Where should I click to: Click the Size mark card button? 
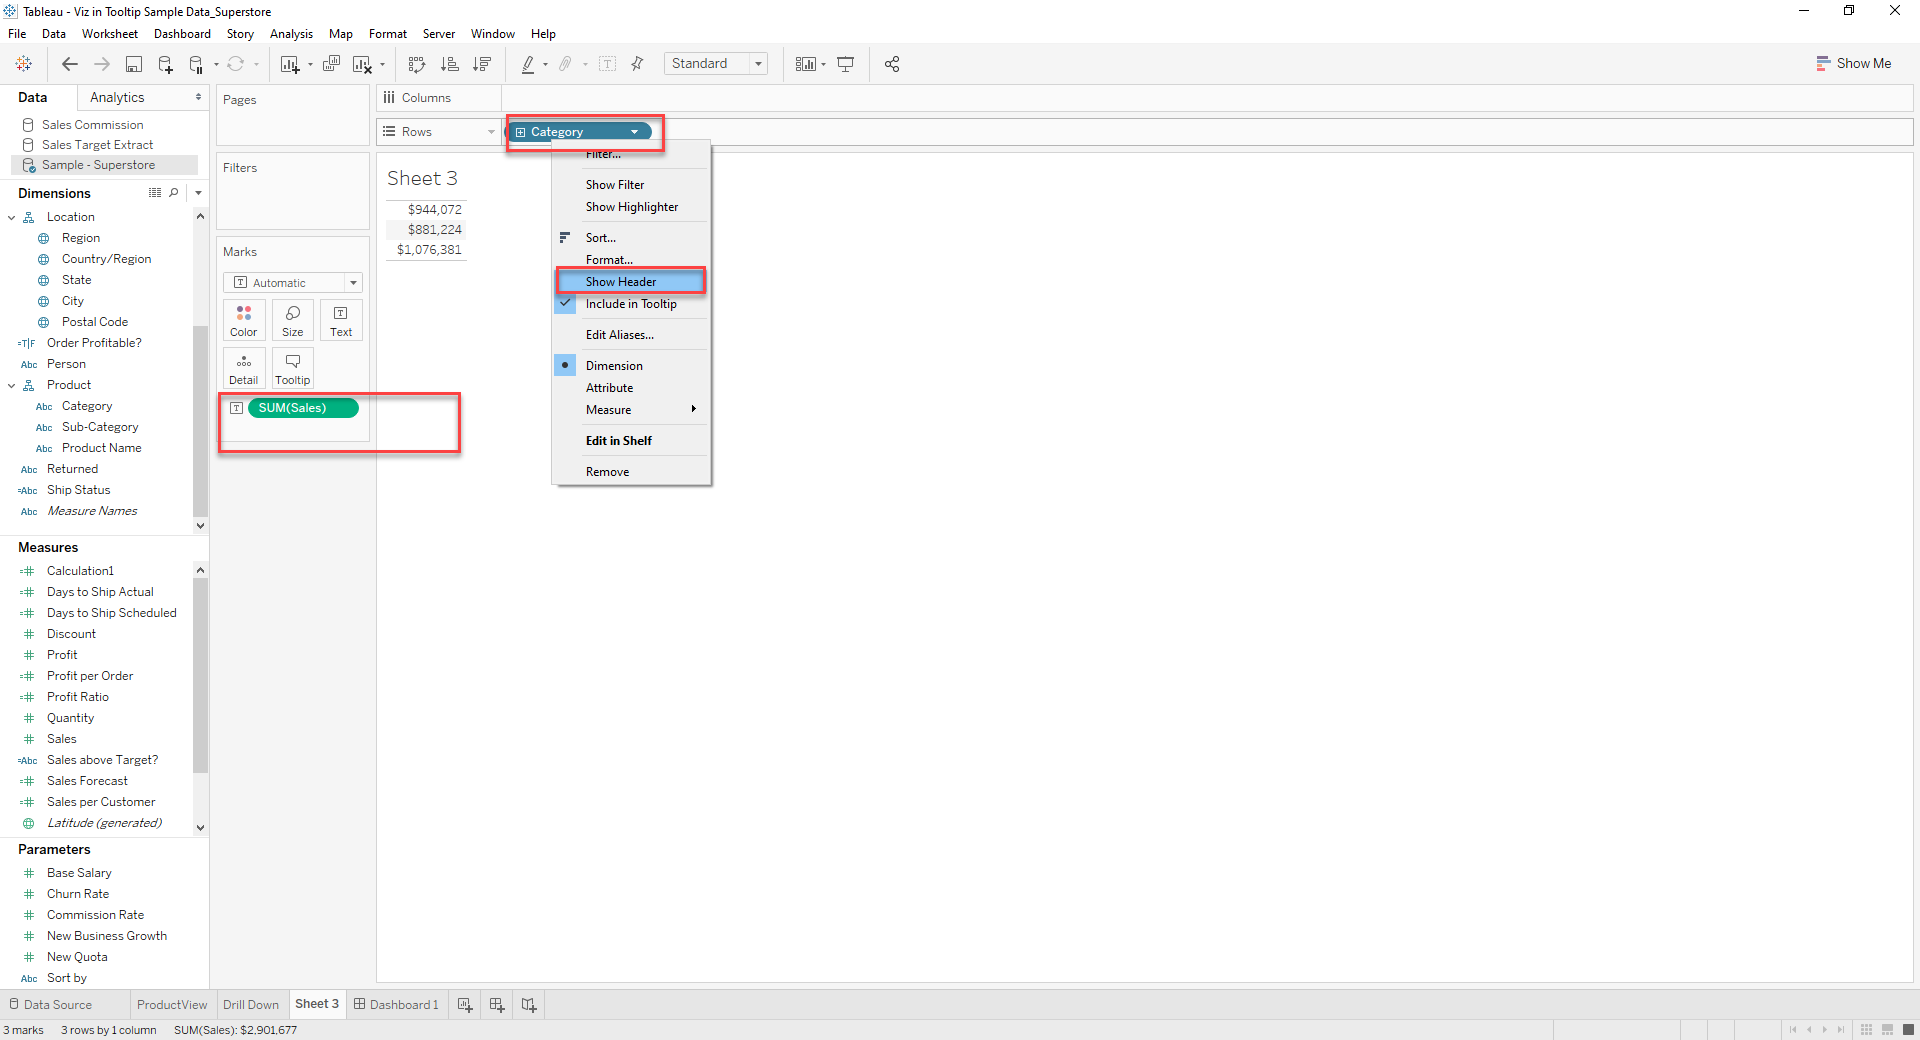[293, 320]
